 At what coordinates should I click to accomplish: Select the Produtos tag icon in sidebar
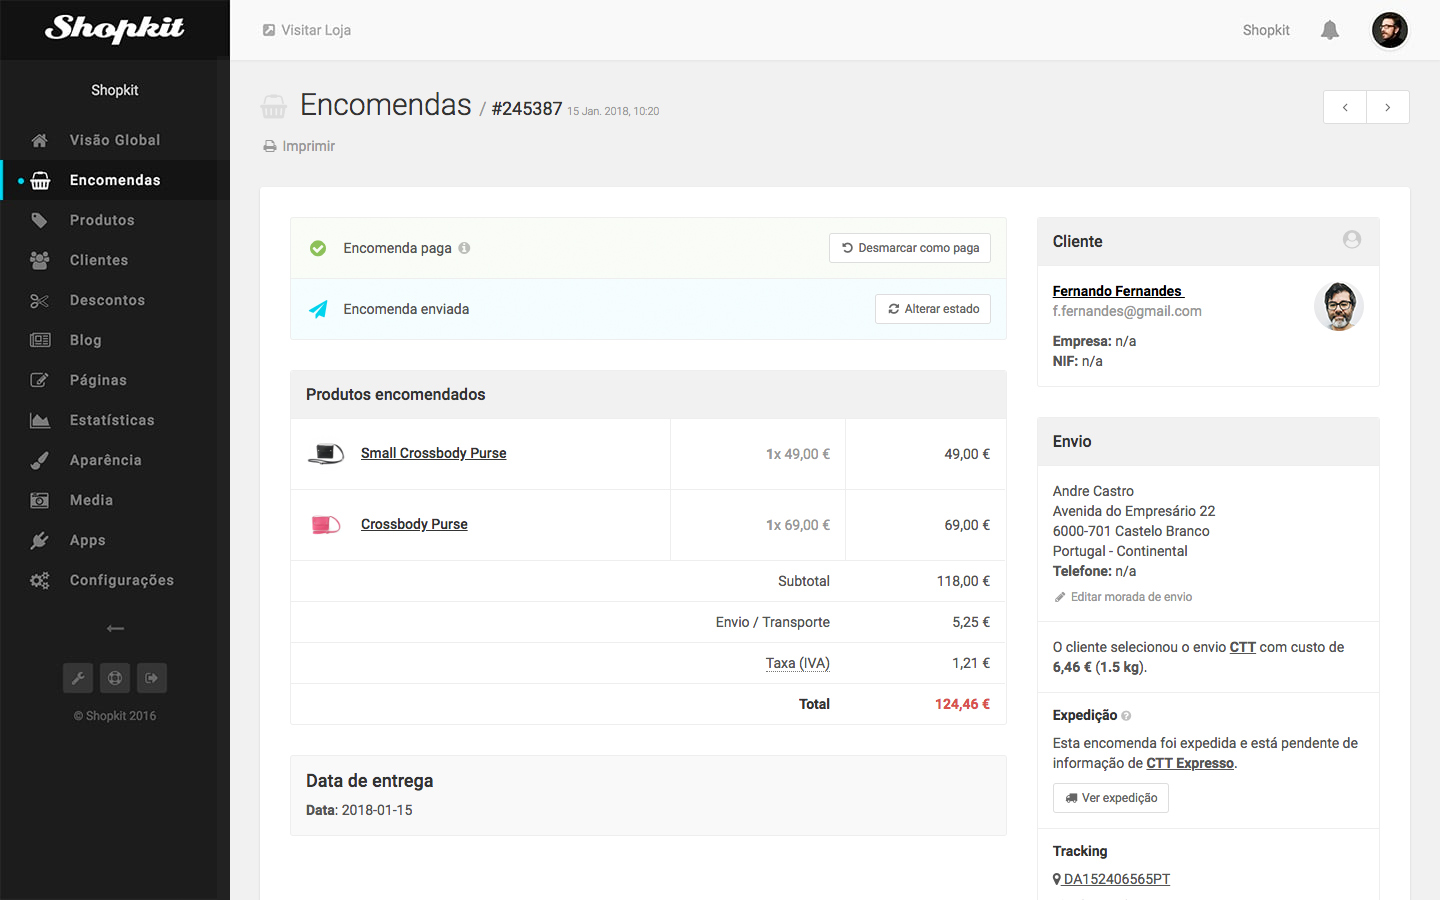coord(39,220)
